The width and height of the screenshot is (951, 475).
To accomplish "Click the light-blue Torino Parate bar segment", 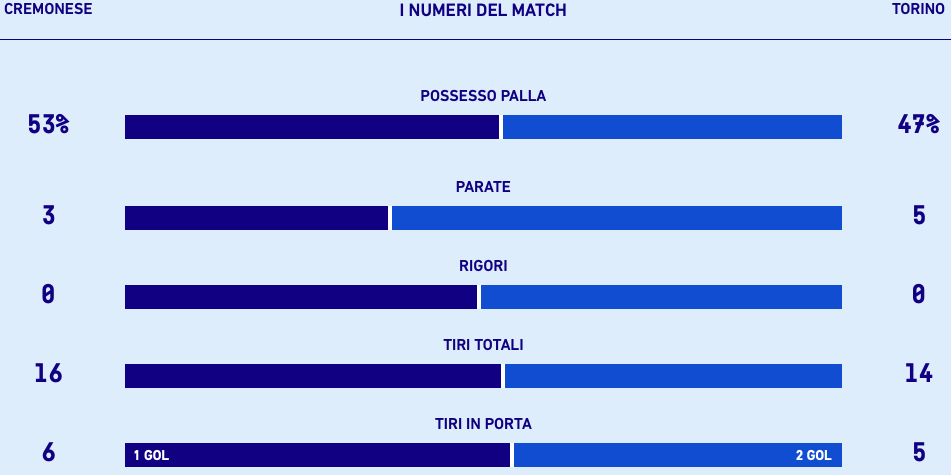I will click(616, 218).
